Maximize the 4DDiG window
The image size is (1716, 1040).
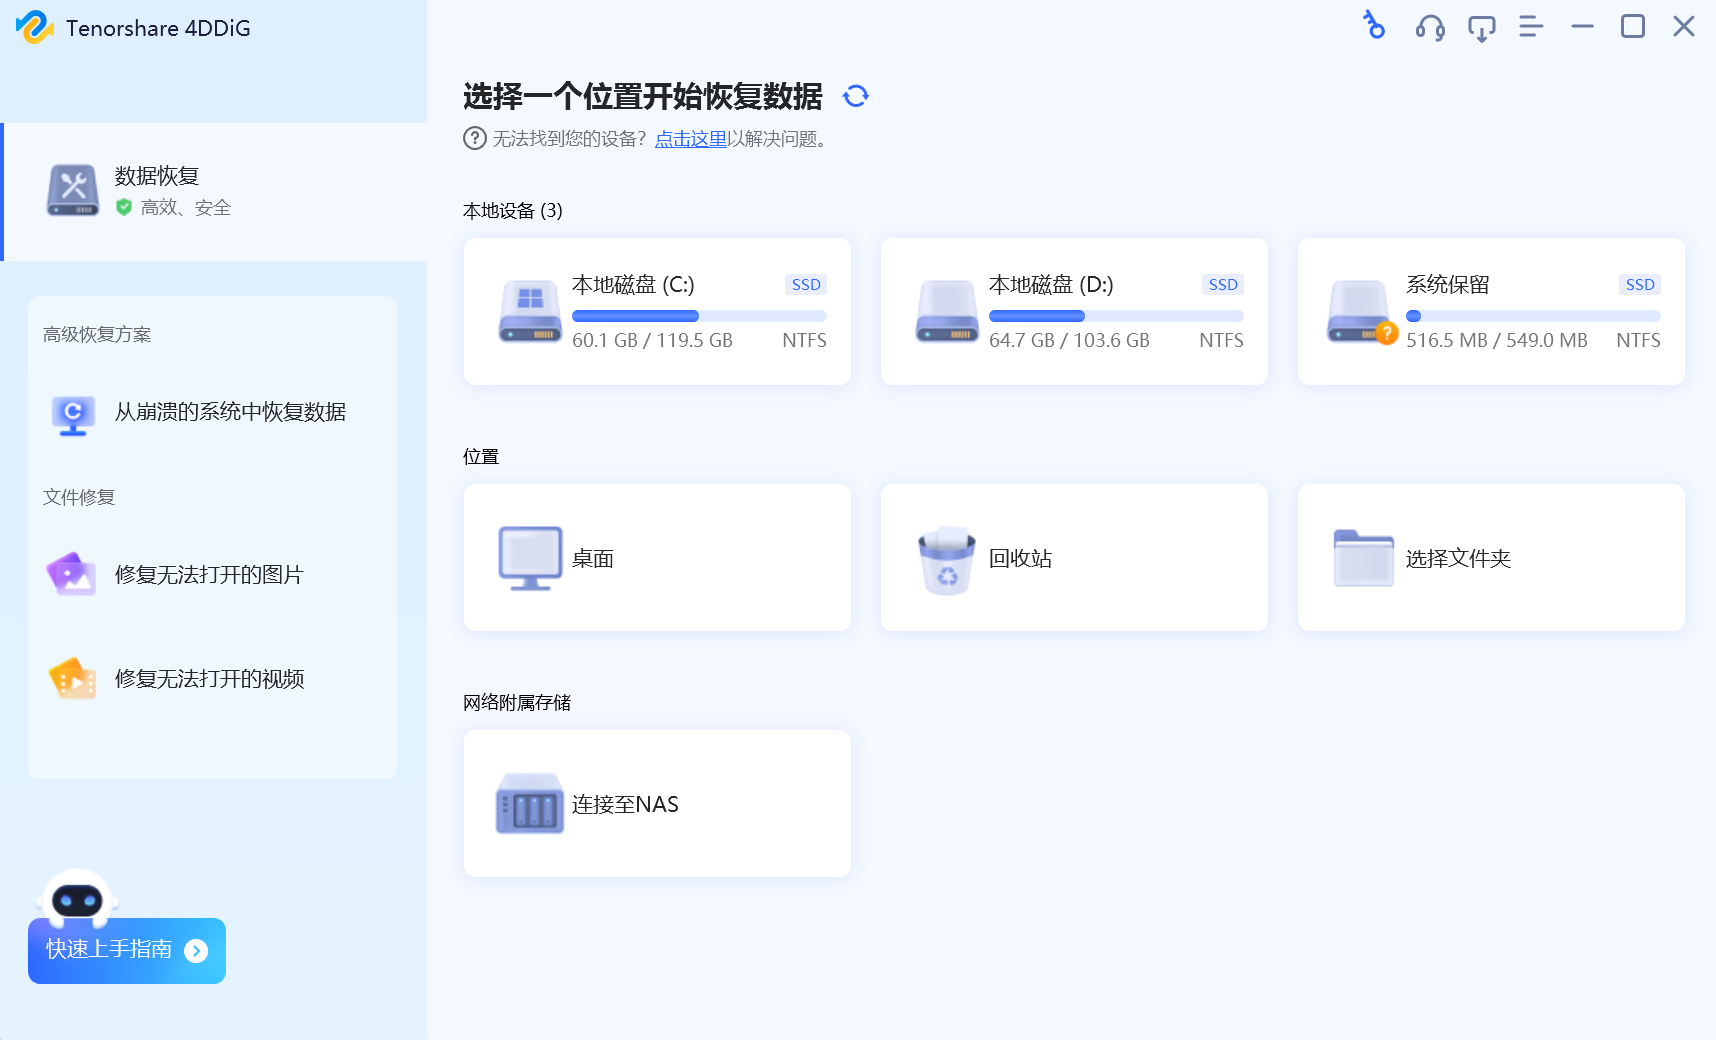[x=1633, y=27]
